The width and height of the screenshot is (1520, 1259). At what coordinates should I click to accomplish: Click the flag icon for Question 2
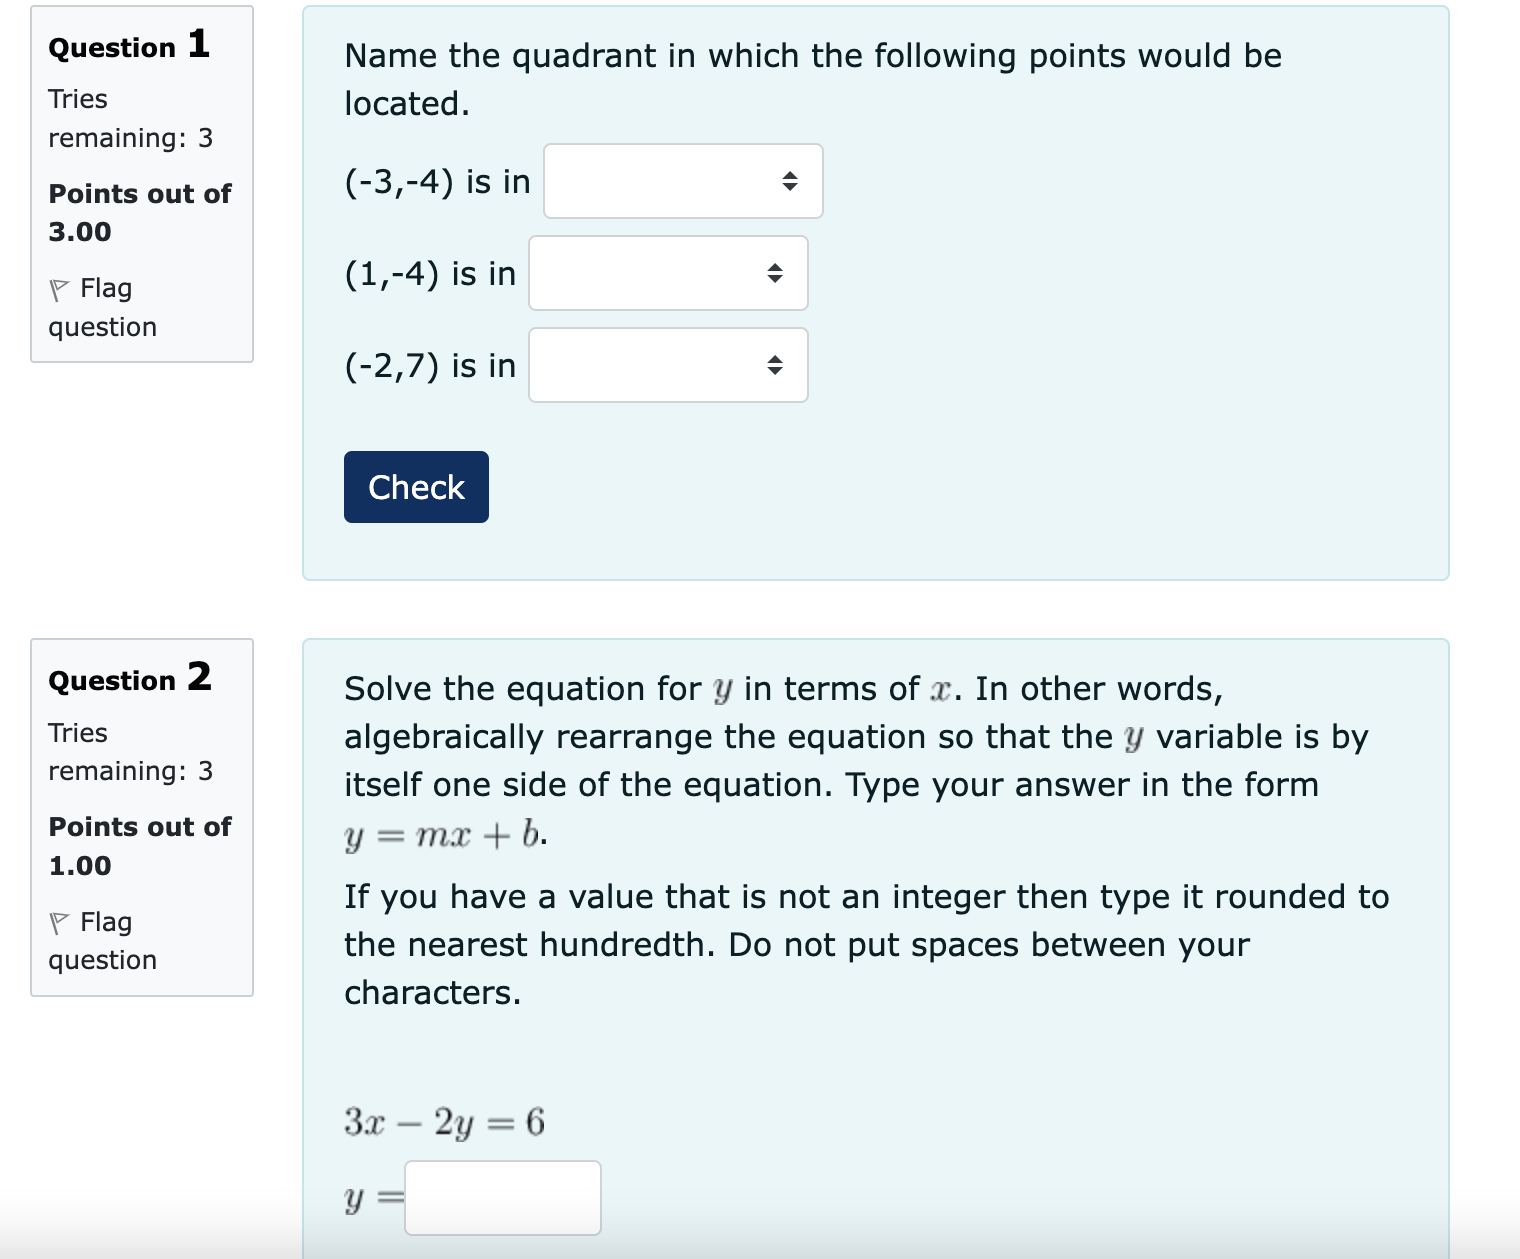pyautogui.click(x=60, y=923)
